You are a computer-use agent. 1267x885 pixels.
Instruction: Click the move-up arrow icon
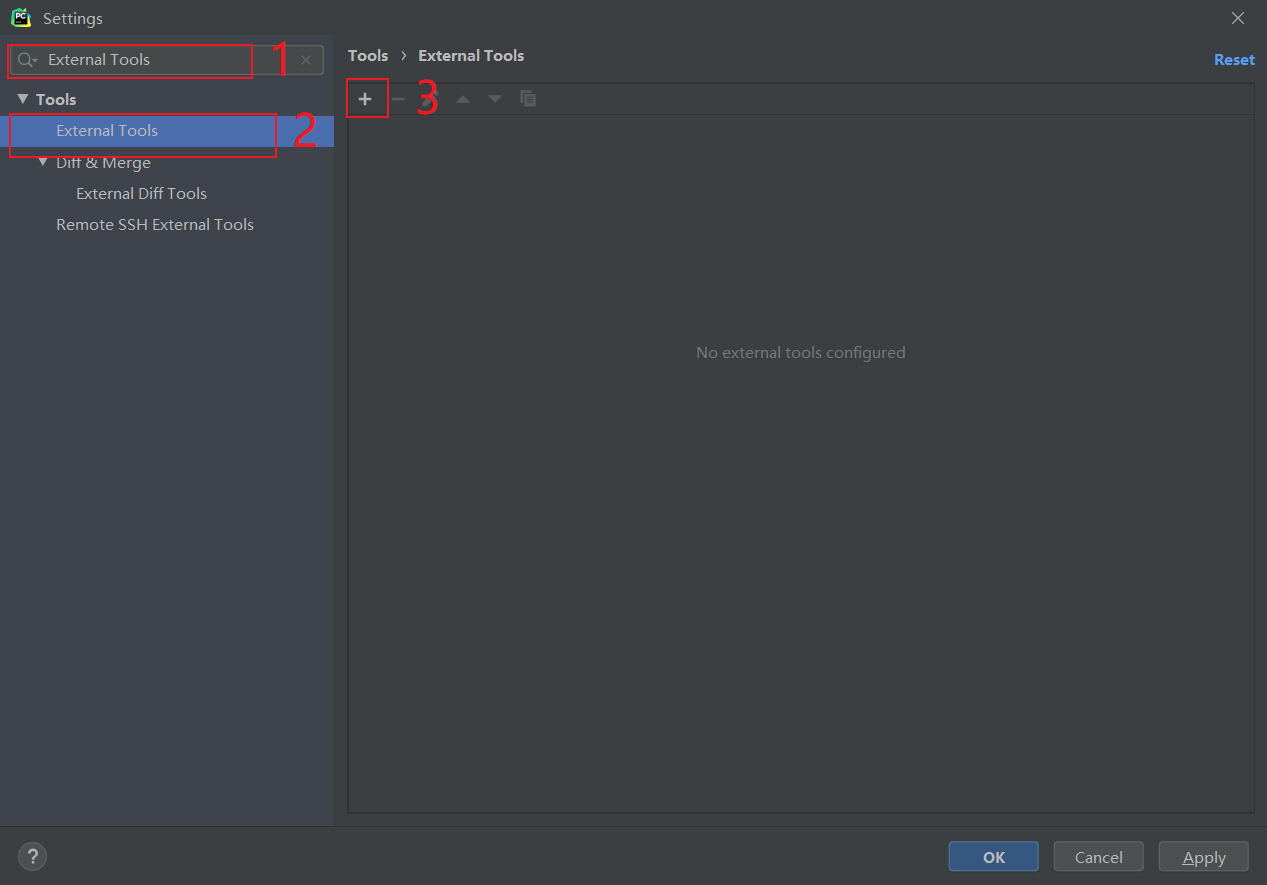462,98
